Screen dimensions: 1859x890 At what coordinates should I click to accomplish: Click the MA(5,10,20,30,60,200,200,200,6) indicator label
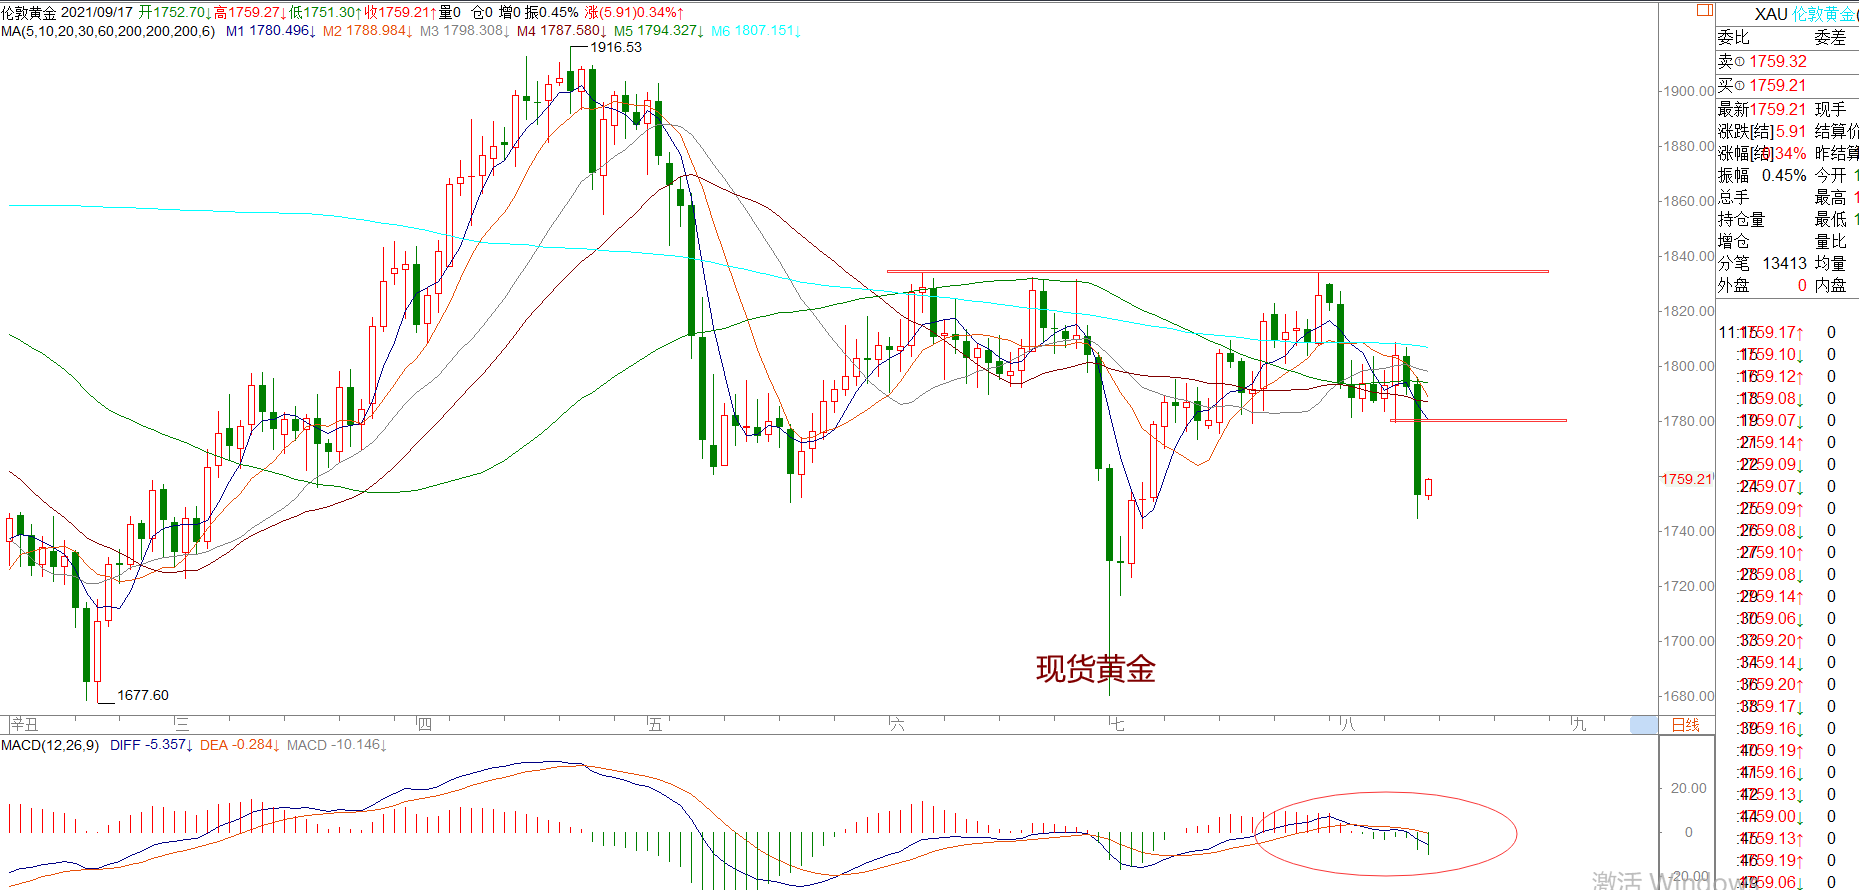click(108, 31)
